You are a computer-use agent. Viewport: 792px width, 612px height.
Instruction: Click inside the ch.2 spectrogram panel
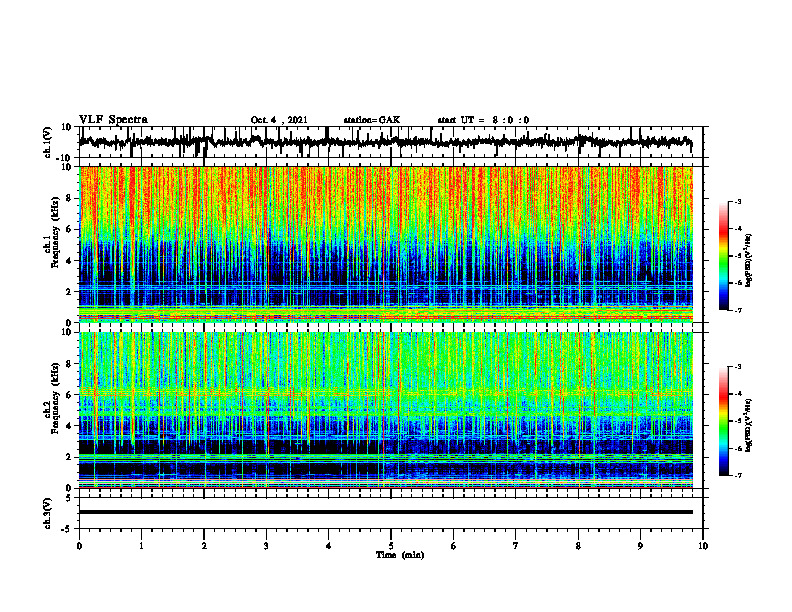click(x=385, y=410)
